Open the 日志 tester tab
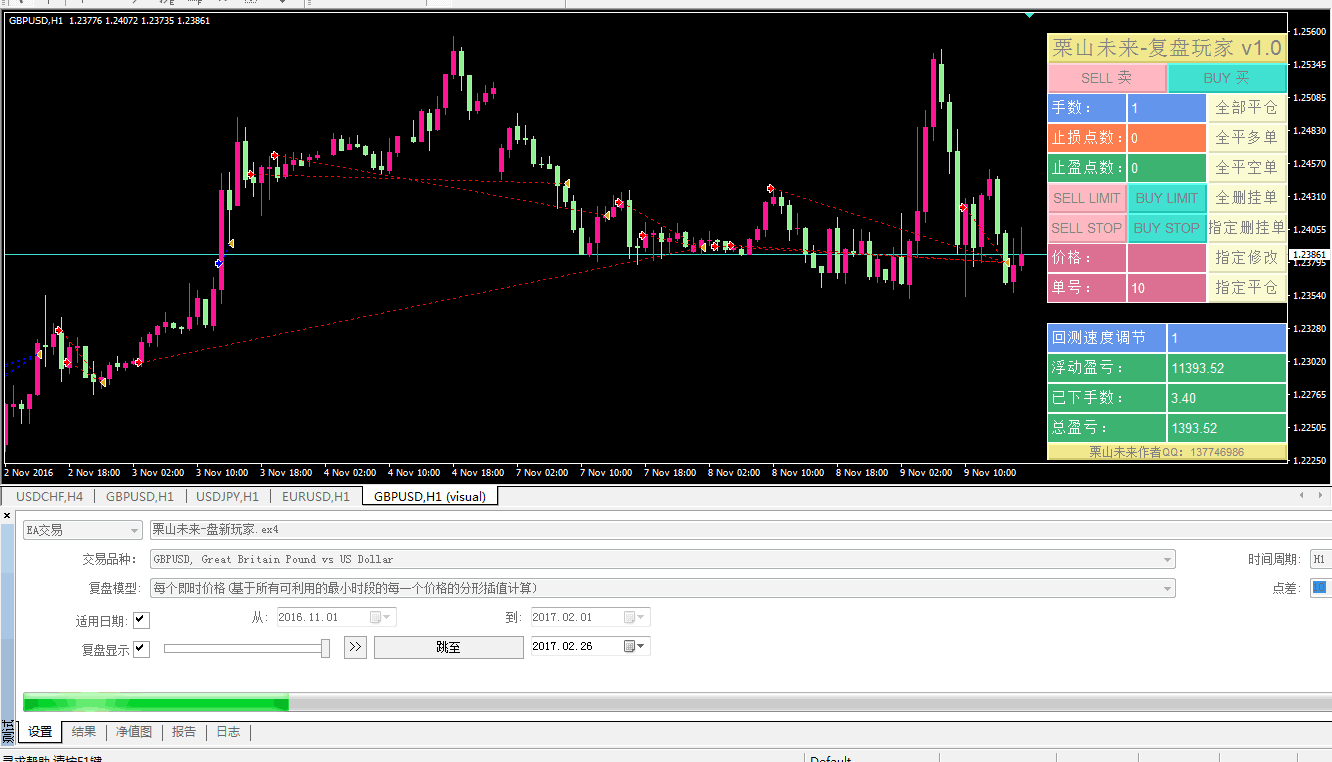Image resolution: width=1332 pixels, height=762 pixels. click(228, 732)
